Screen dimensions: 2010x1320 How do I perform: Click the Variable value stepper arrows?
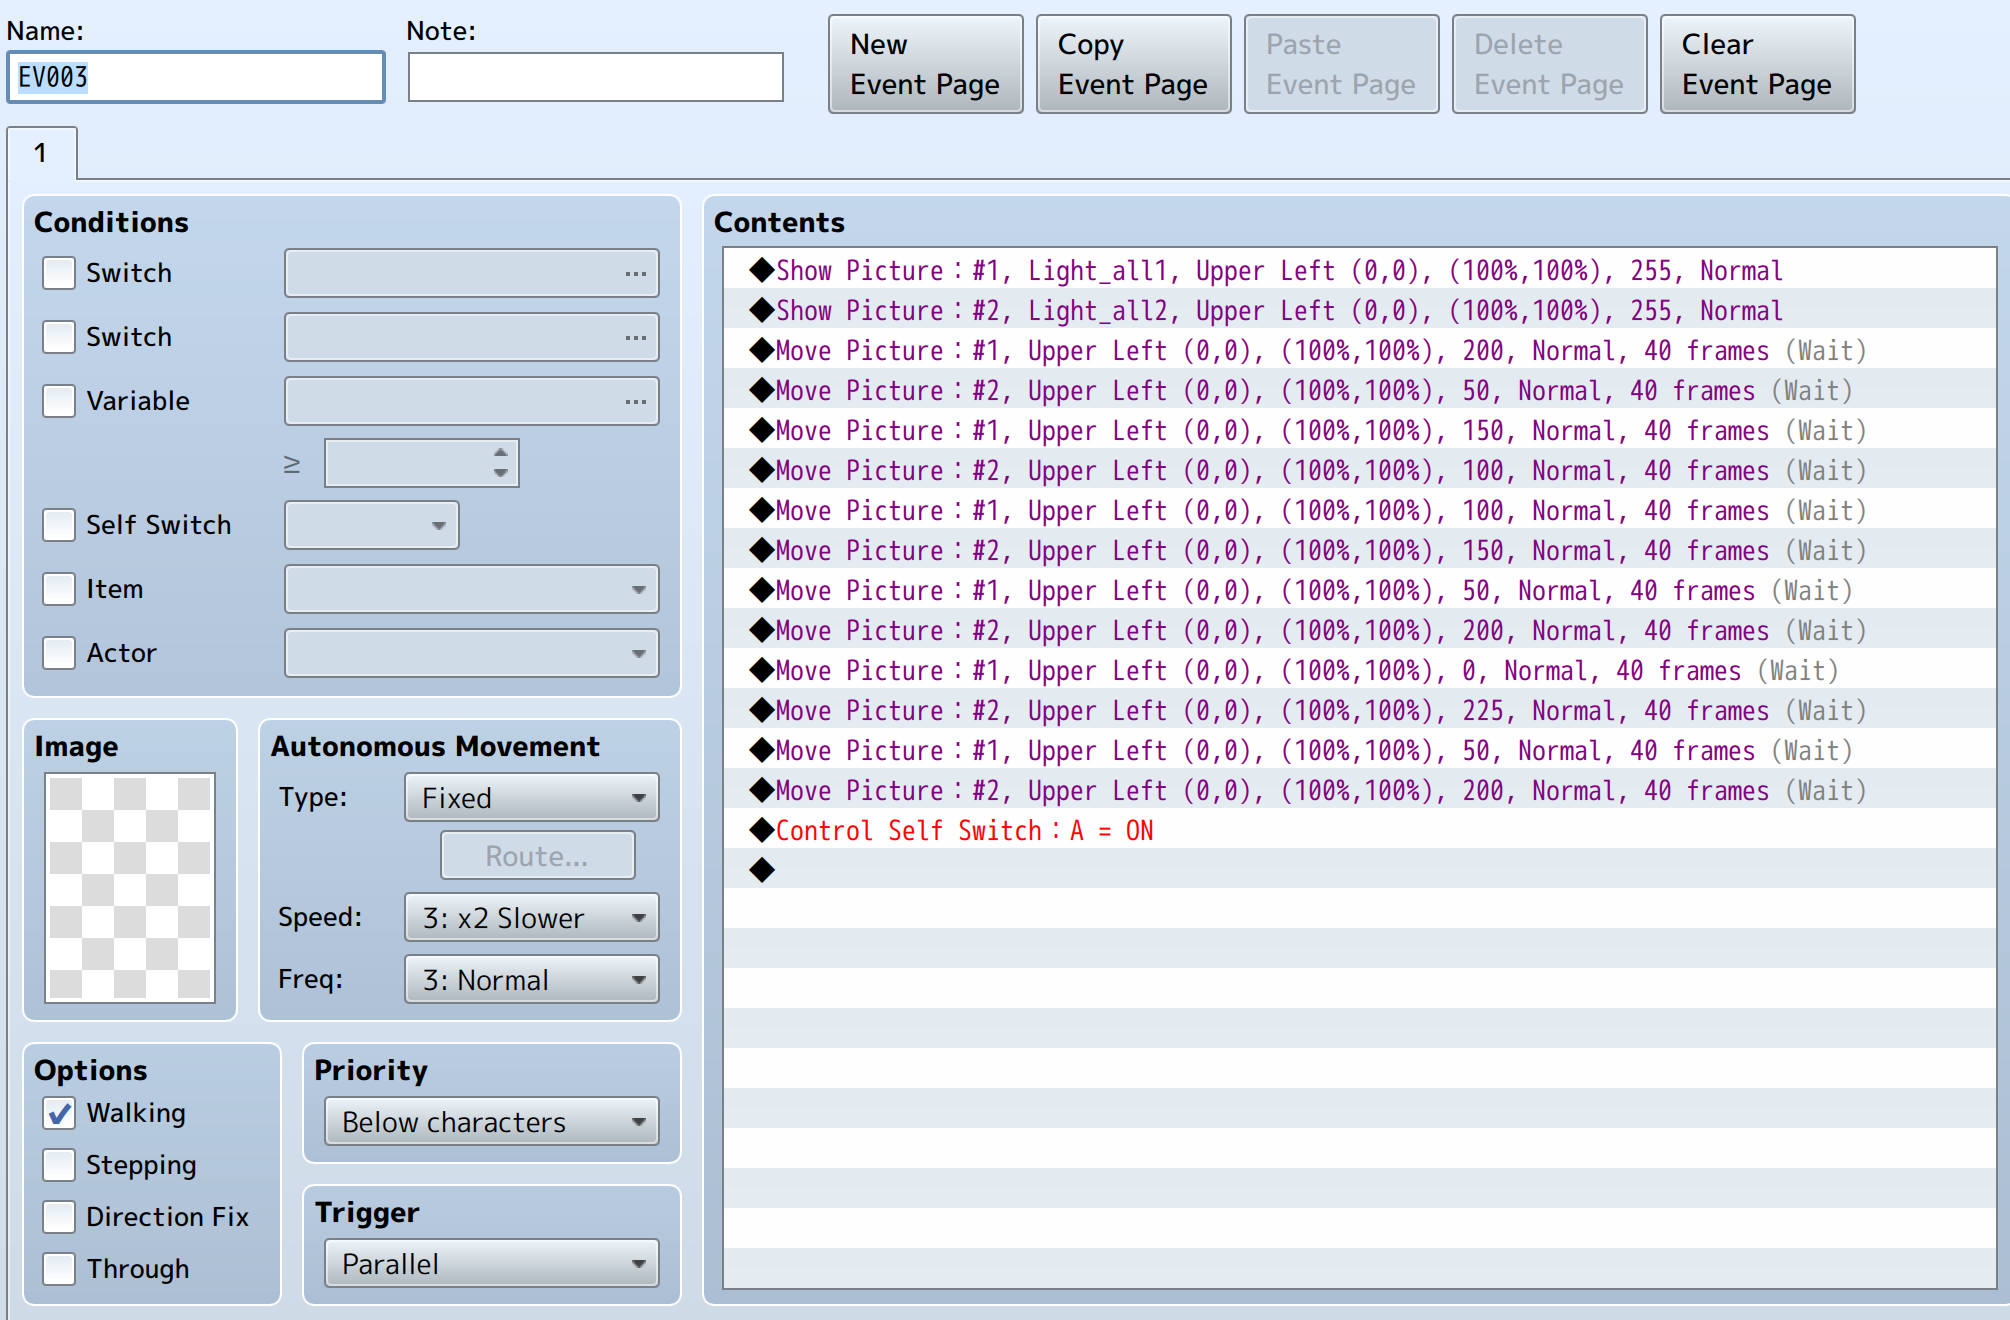501,463
